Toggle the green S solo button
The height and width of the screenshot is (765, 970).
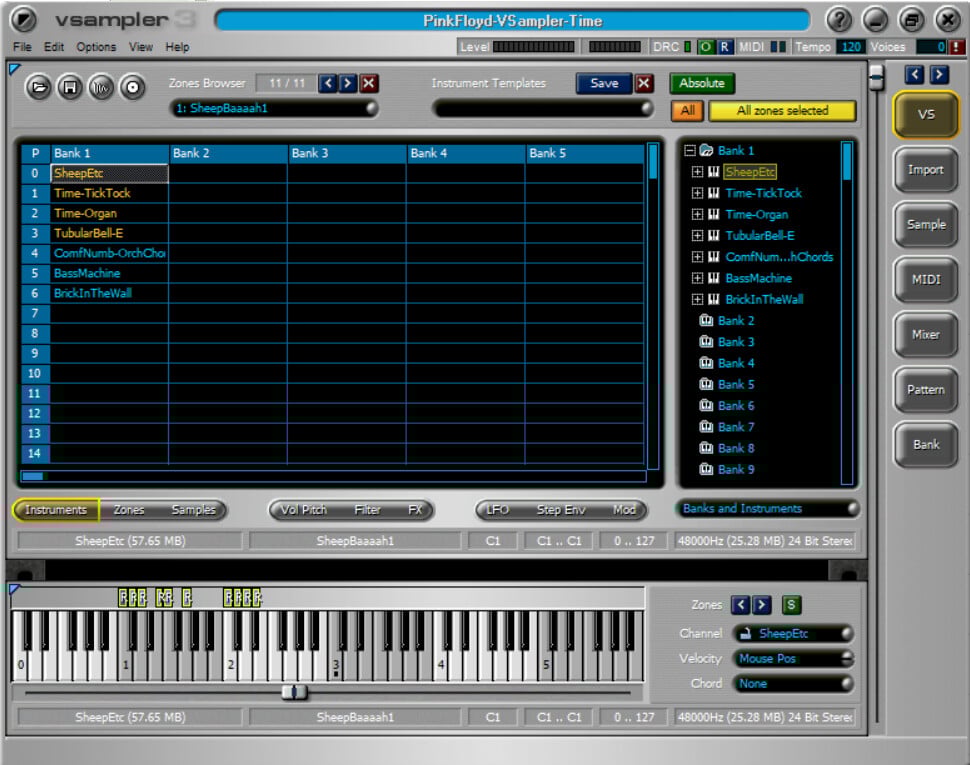coord(791,605)
